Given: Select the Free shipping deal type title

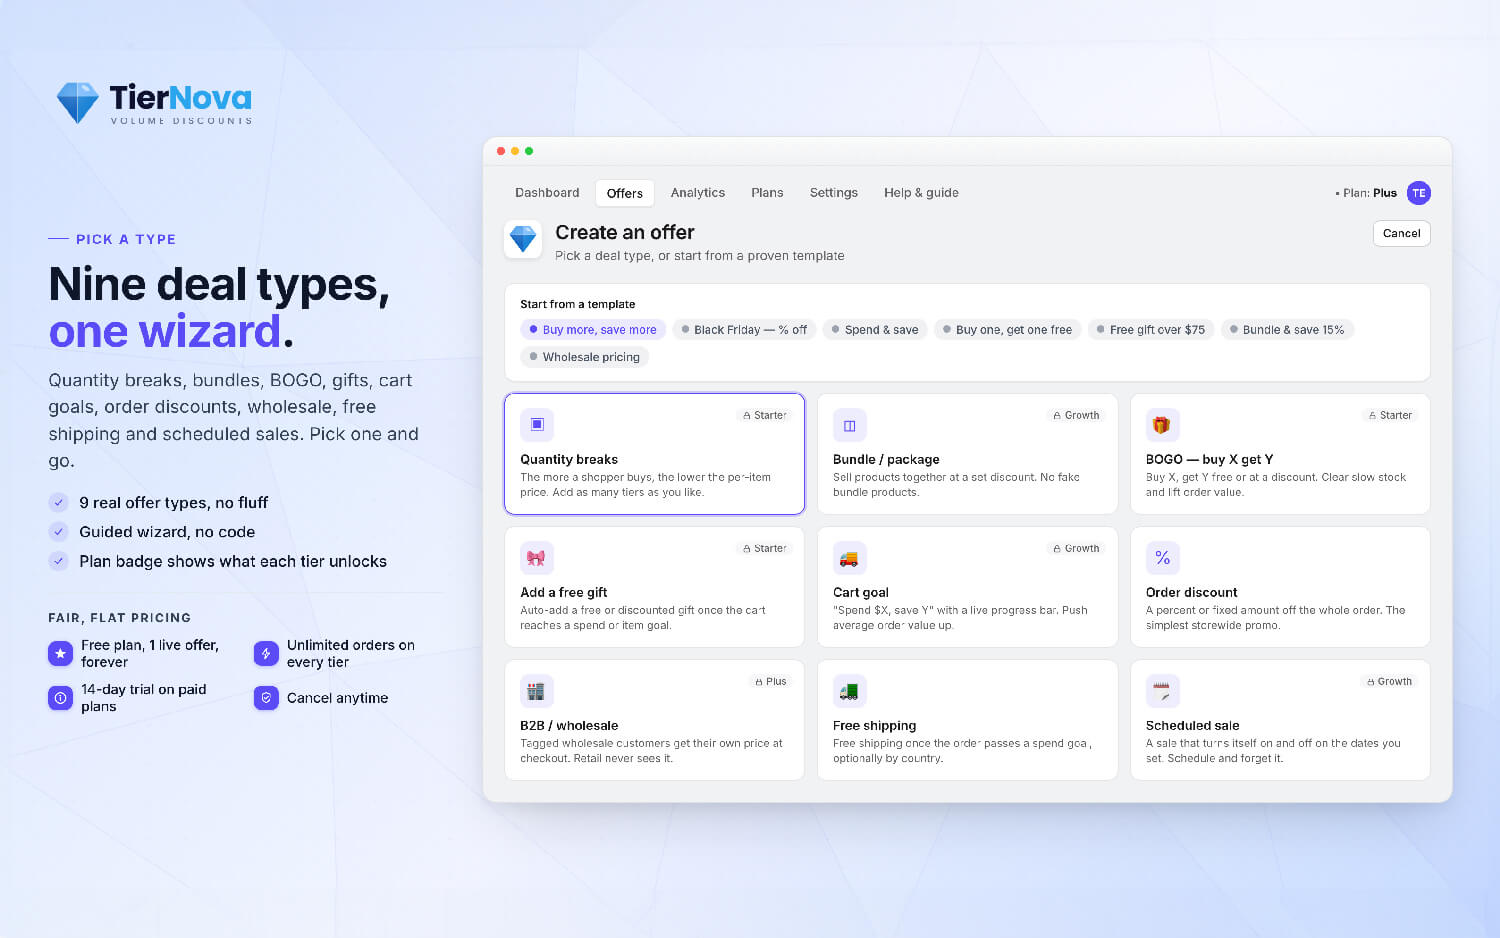Looking at the screenshot, I should (874, 726).
